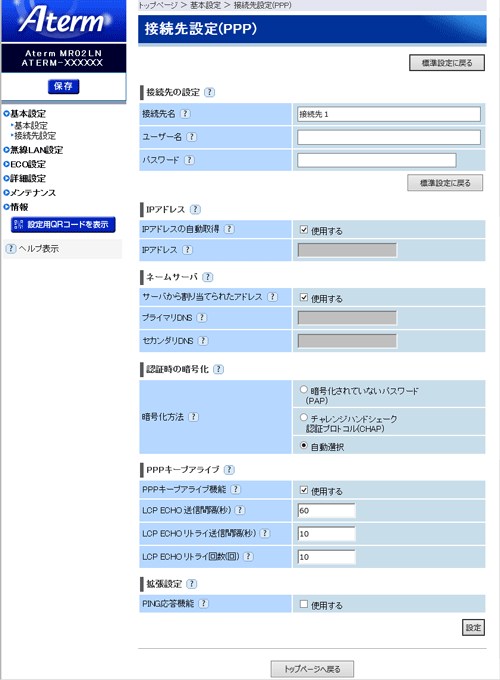The image size is (500, 680).
Task: Expand ECO設定 menu
Action: click(x=25, y=164)
